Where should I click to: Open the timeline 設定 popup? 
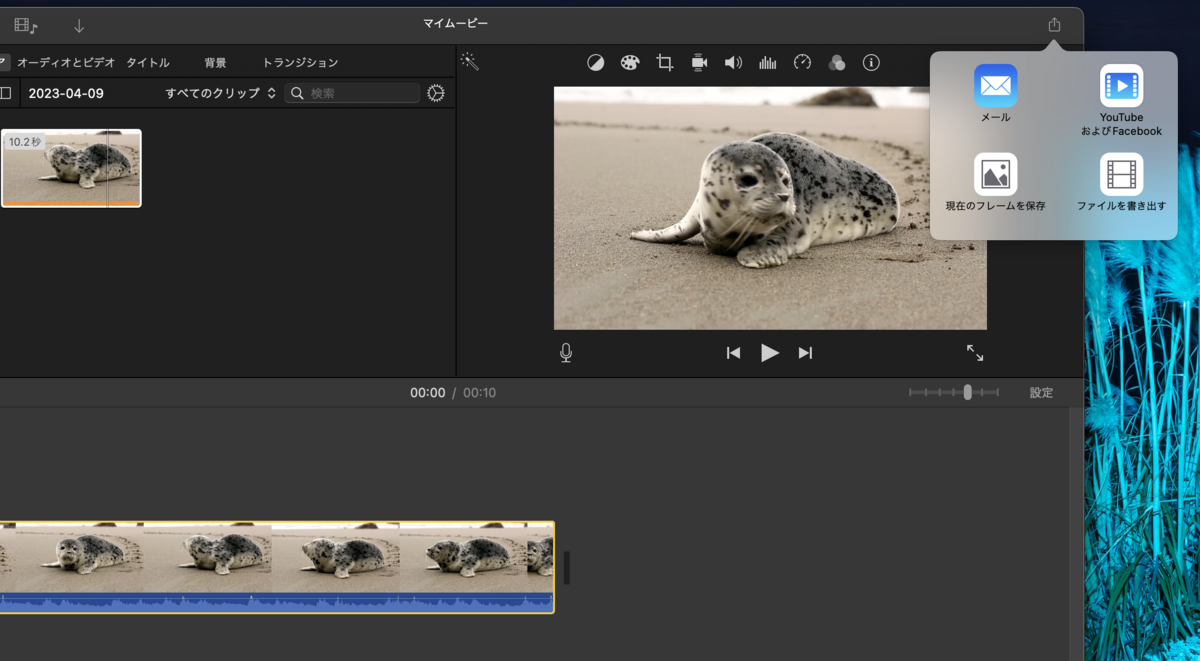point(1041,393)
